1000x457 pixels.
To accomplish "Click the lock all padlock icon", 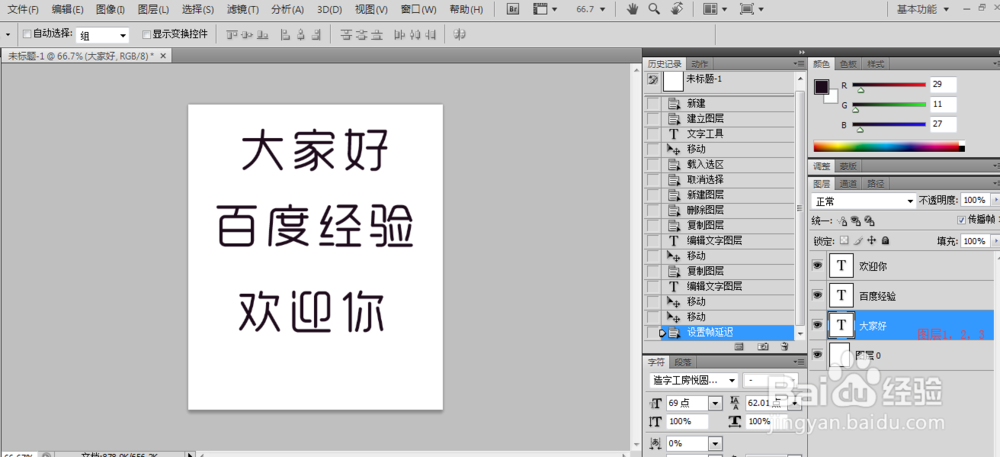I will click(x=885, y=241).
